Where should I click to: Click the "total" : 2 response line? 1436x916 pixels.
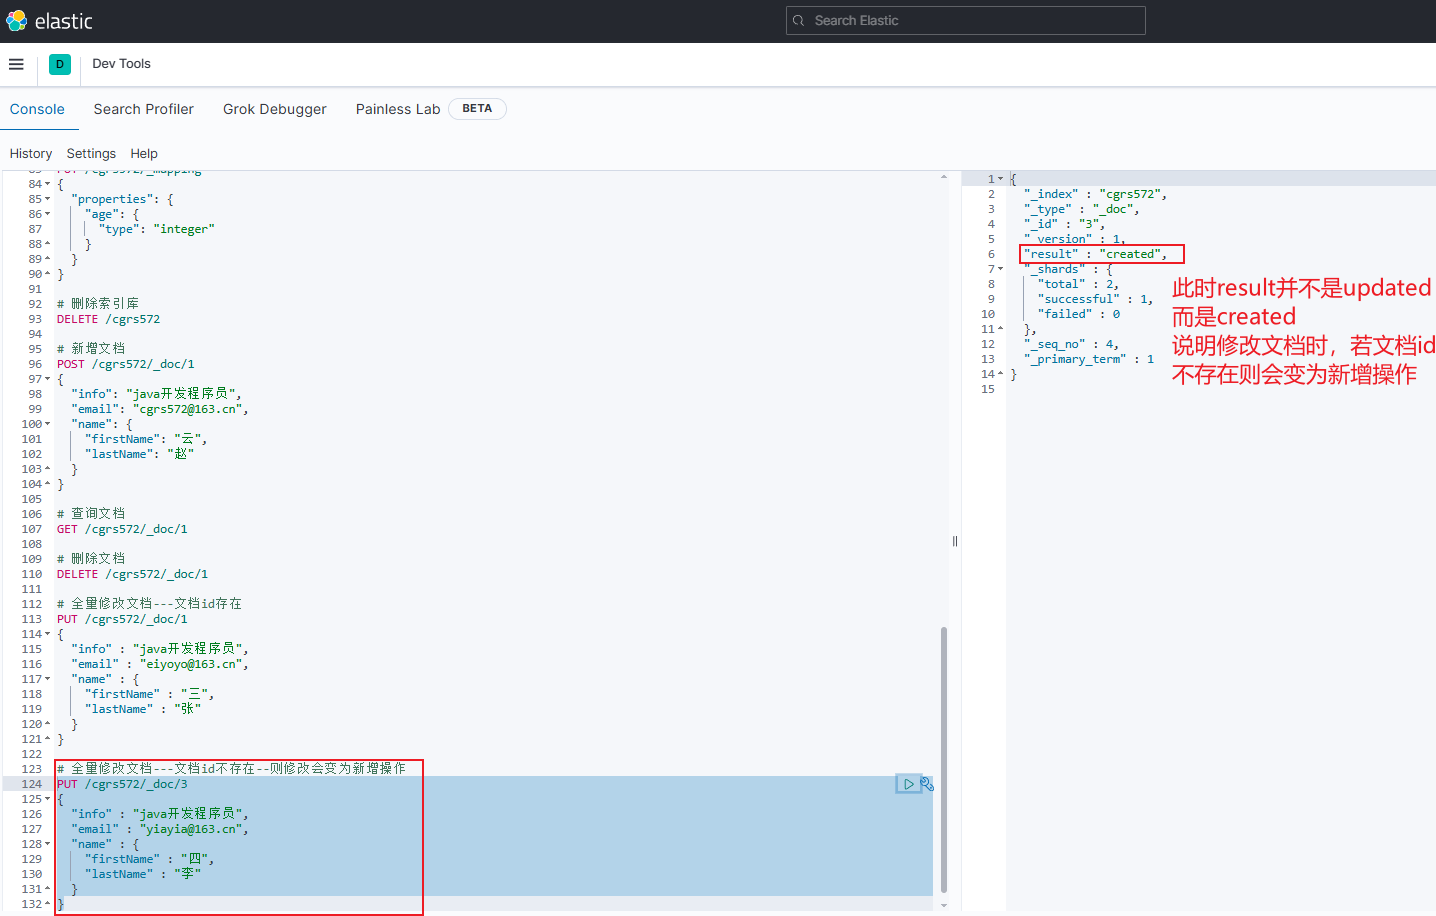pos(1078,284)
